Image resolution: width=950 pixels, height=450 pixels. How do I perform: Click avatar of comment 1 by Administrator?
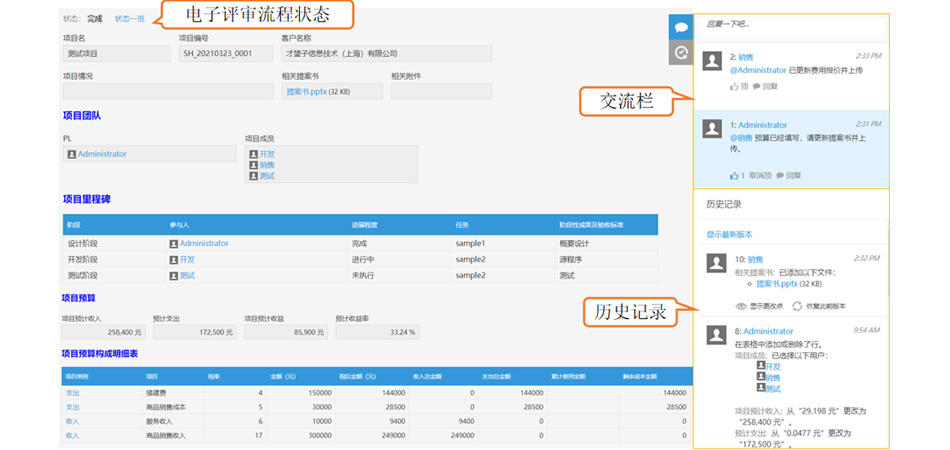tap(714, 128)
